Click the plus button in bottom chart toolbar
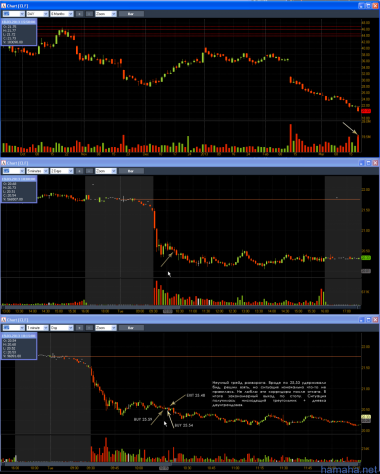 coord(79,328)
